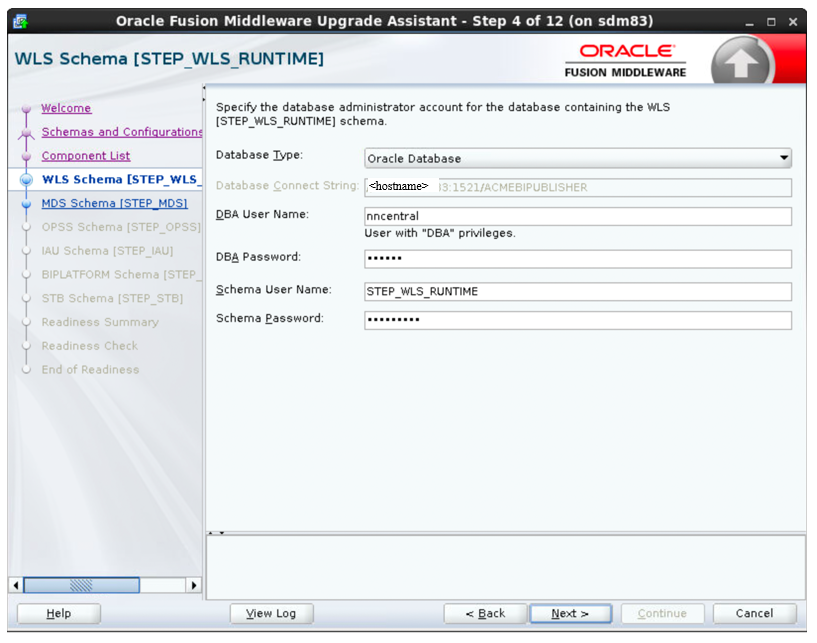Viewport: 817px width, 643px height.
Task: Proceed with the Next button
Action: [x=570, y=613]
